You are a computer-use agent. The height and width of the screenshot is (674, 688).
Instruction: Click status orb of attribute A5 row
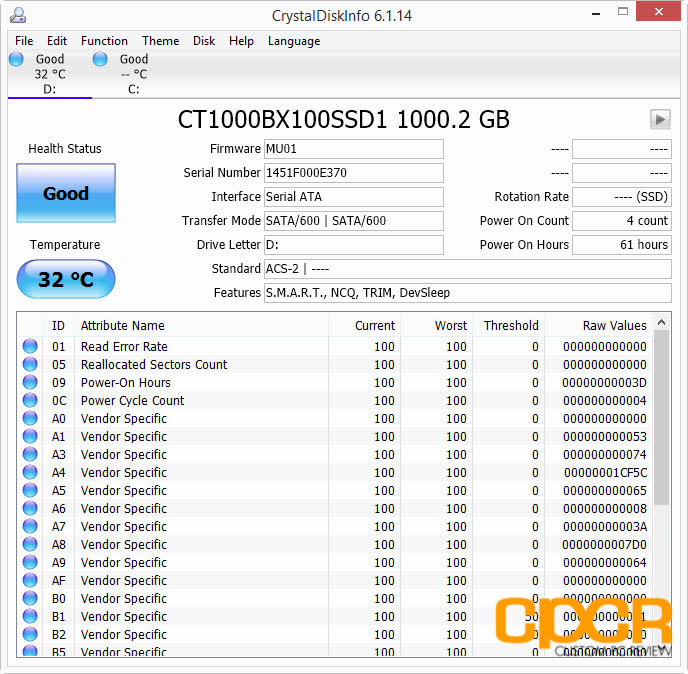point(30,490)
